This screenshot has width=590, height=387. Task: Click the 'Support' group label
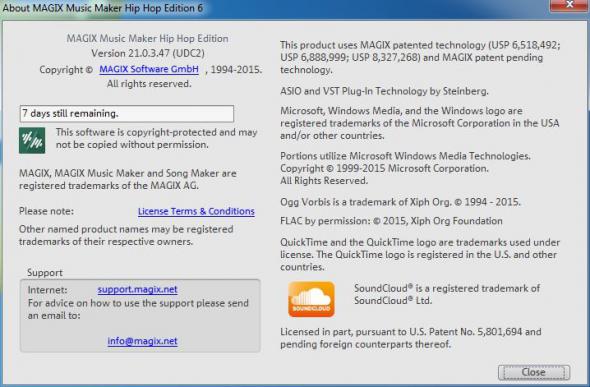(x=45, y=273)
